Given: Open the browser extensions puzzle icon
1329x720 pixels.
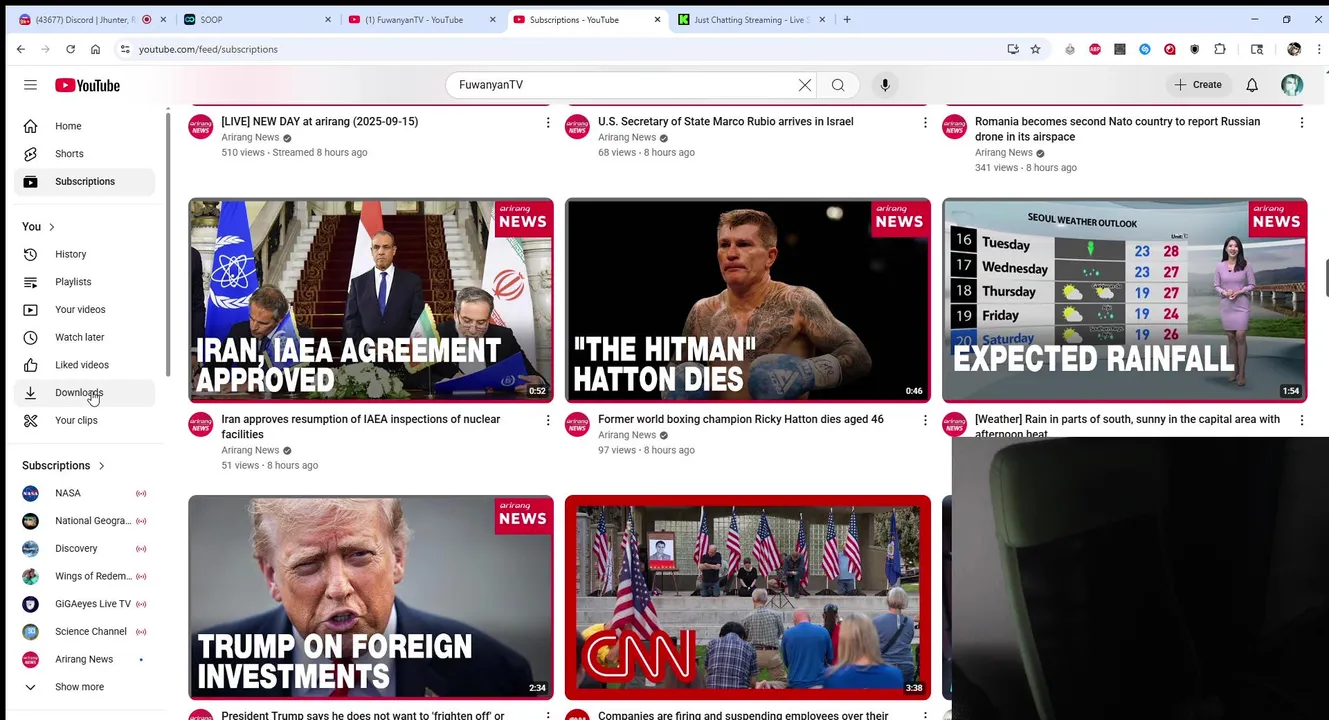Looking at the screenshot, I should 1220,49.
